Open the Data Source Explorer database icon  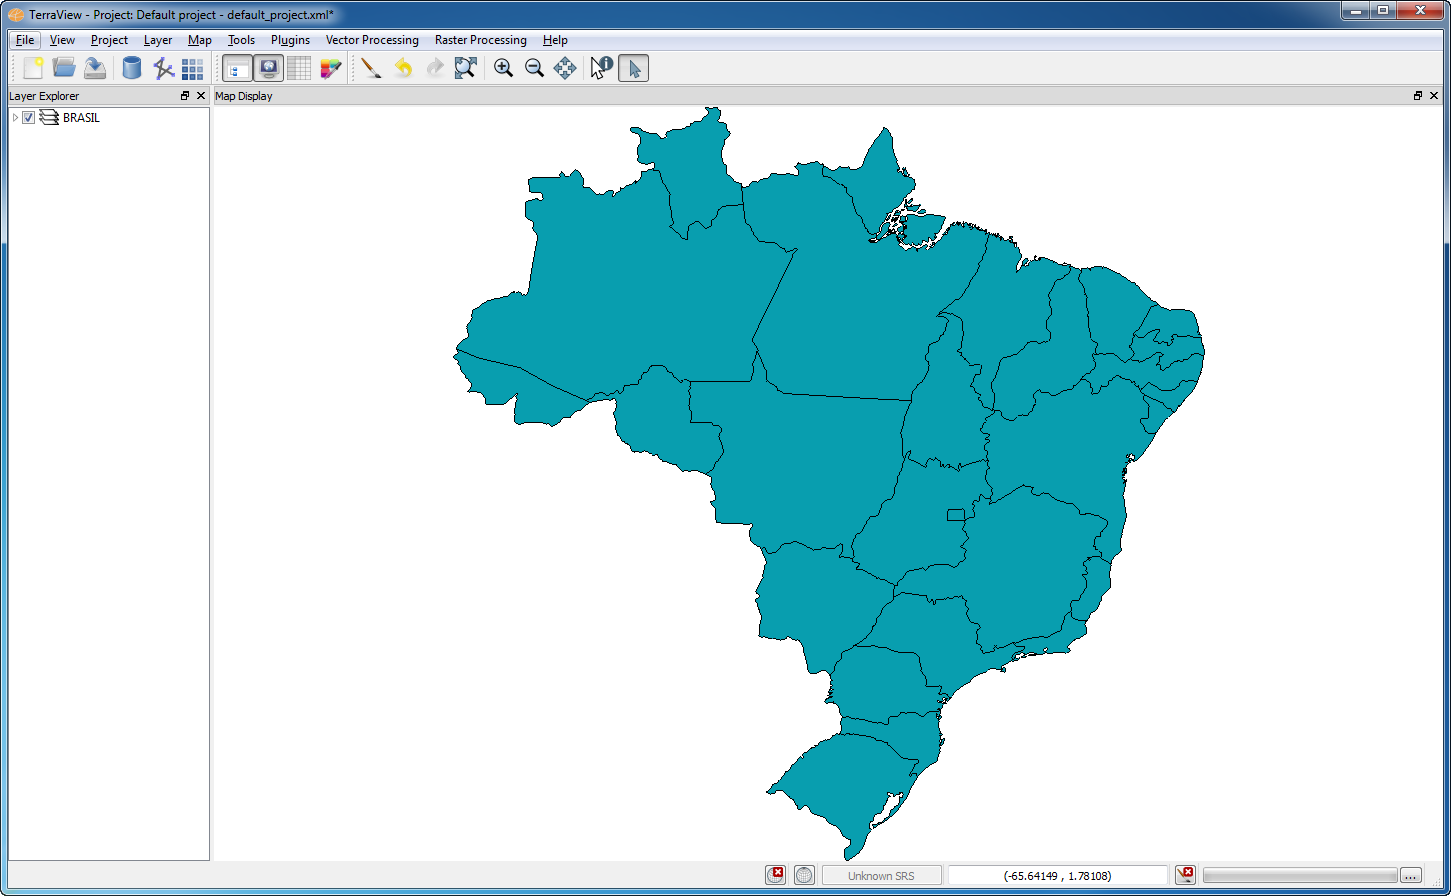[x=131, y=68]
